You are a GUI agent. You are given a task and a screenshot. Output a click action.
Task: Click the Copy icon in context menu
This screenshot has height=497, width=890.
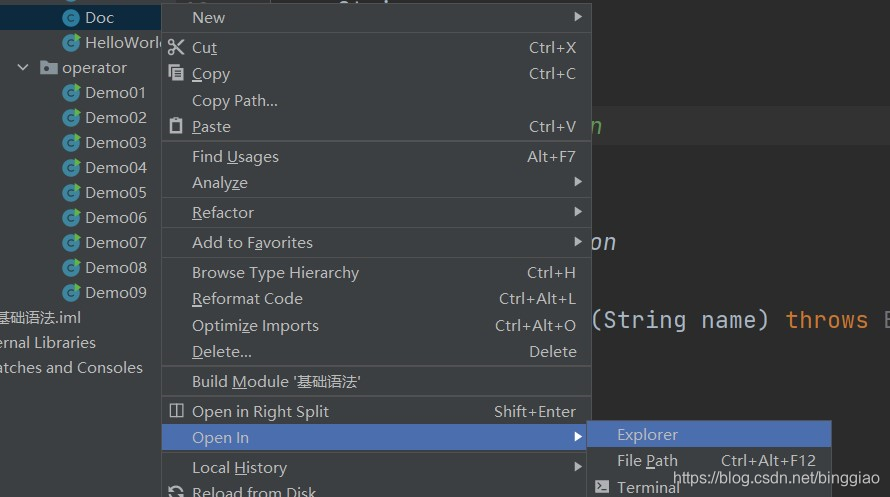point(176,73)
